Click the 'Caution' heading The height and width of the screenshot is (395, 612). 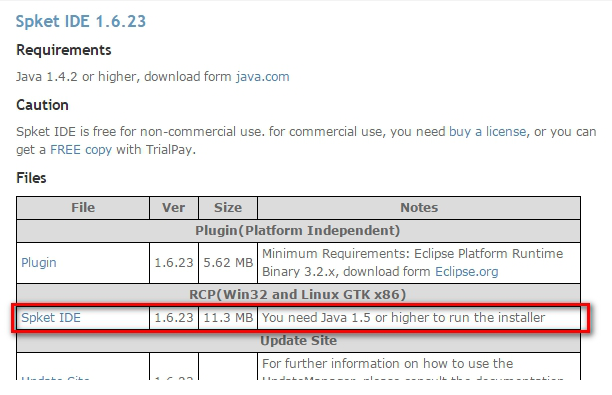[42, 105]
